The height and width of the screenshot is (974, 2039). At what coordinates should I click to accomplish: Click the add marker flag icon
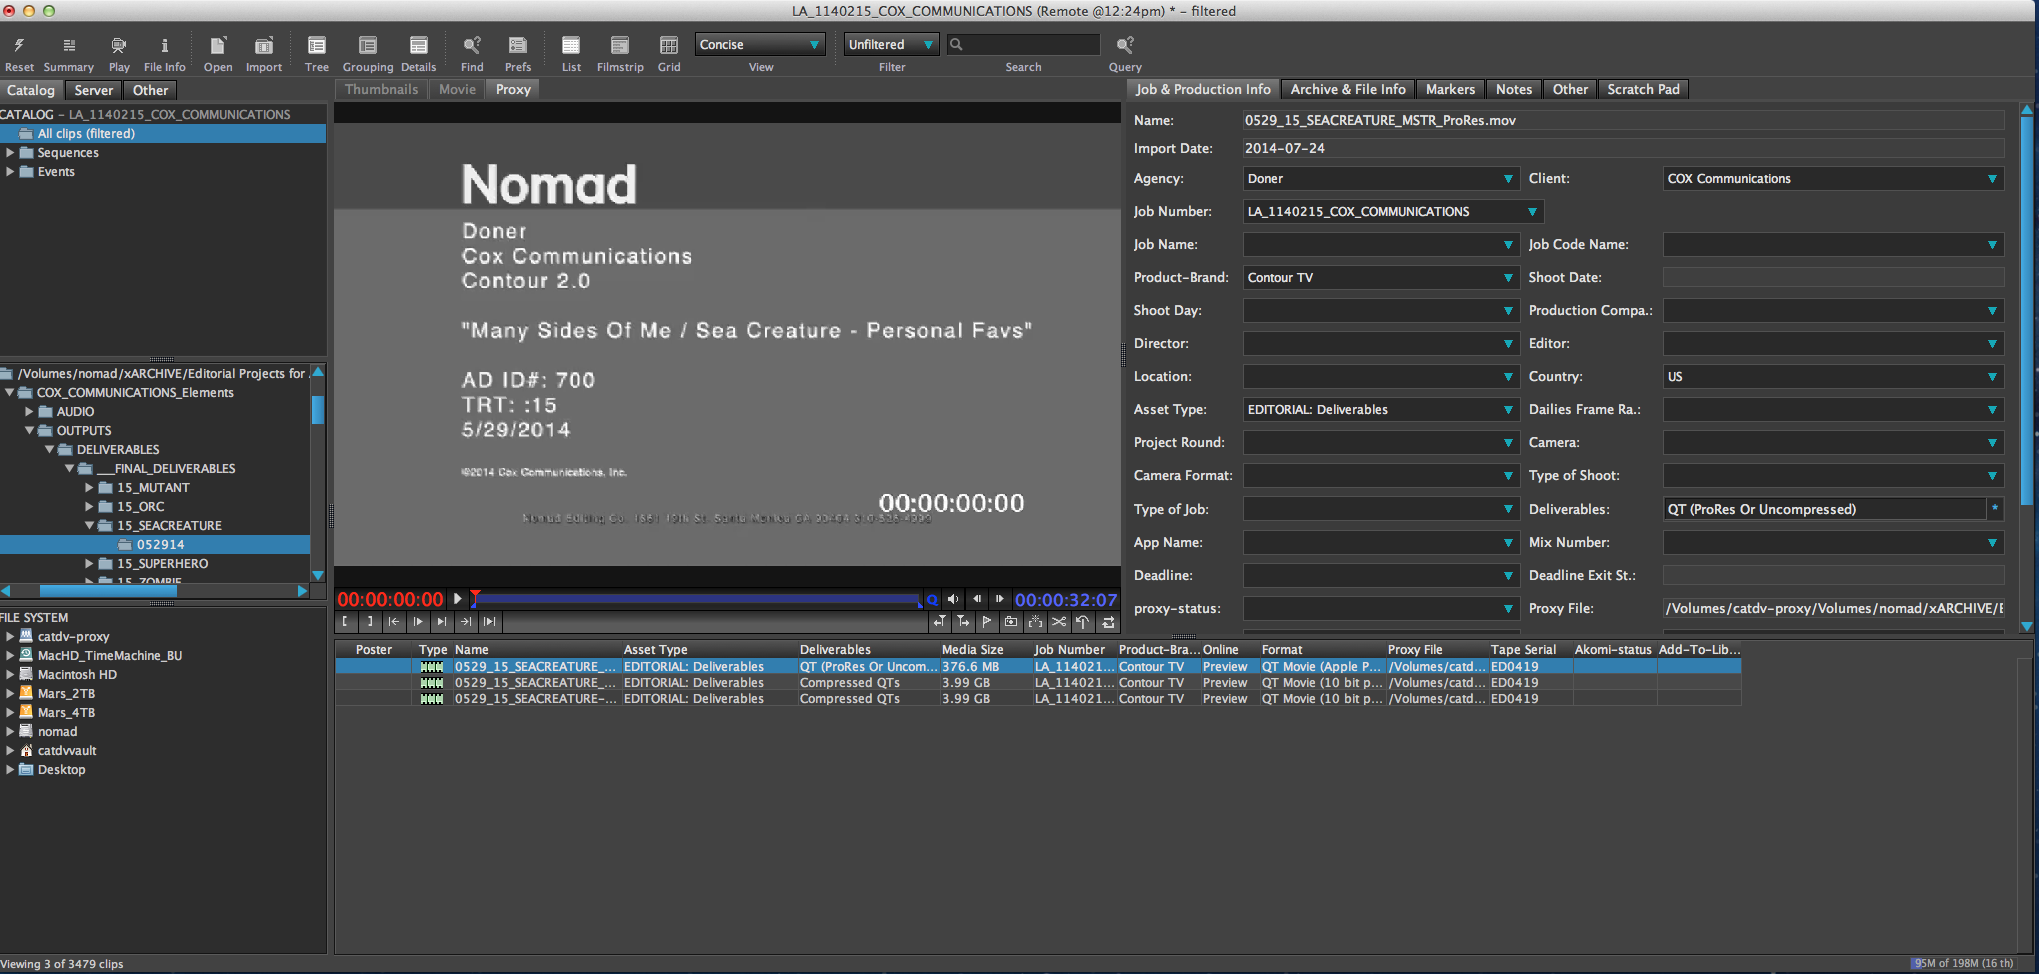(987, 622)
